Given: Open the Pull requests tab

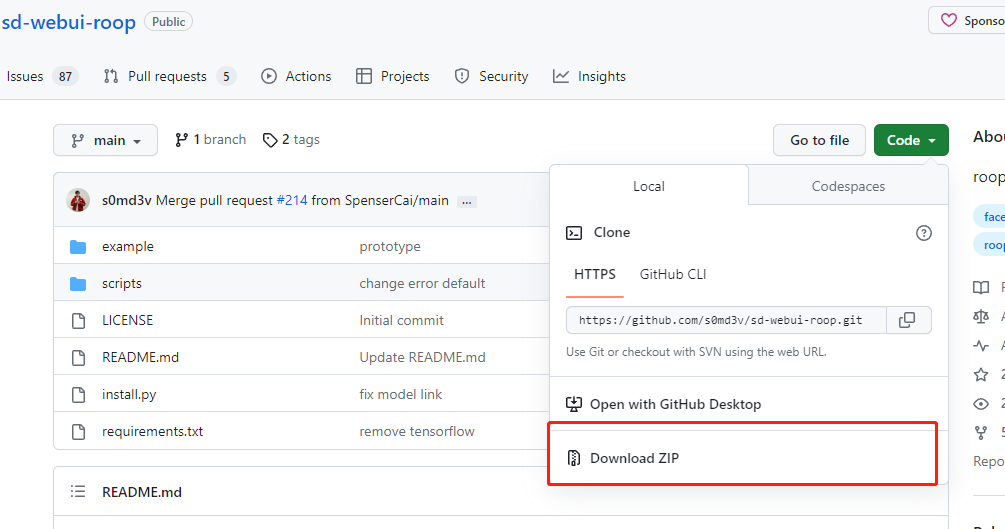Looking at the screenshot, I should pyautogui.click(x=170, y=76).
